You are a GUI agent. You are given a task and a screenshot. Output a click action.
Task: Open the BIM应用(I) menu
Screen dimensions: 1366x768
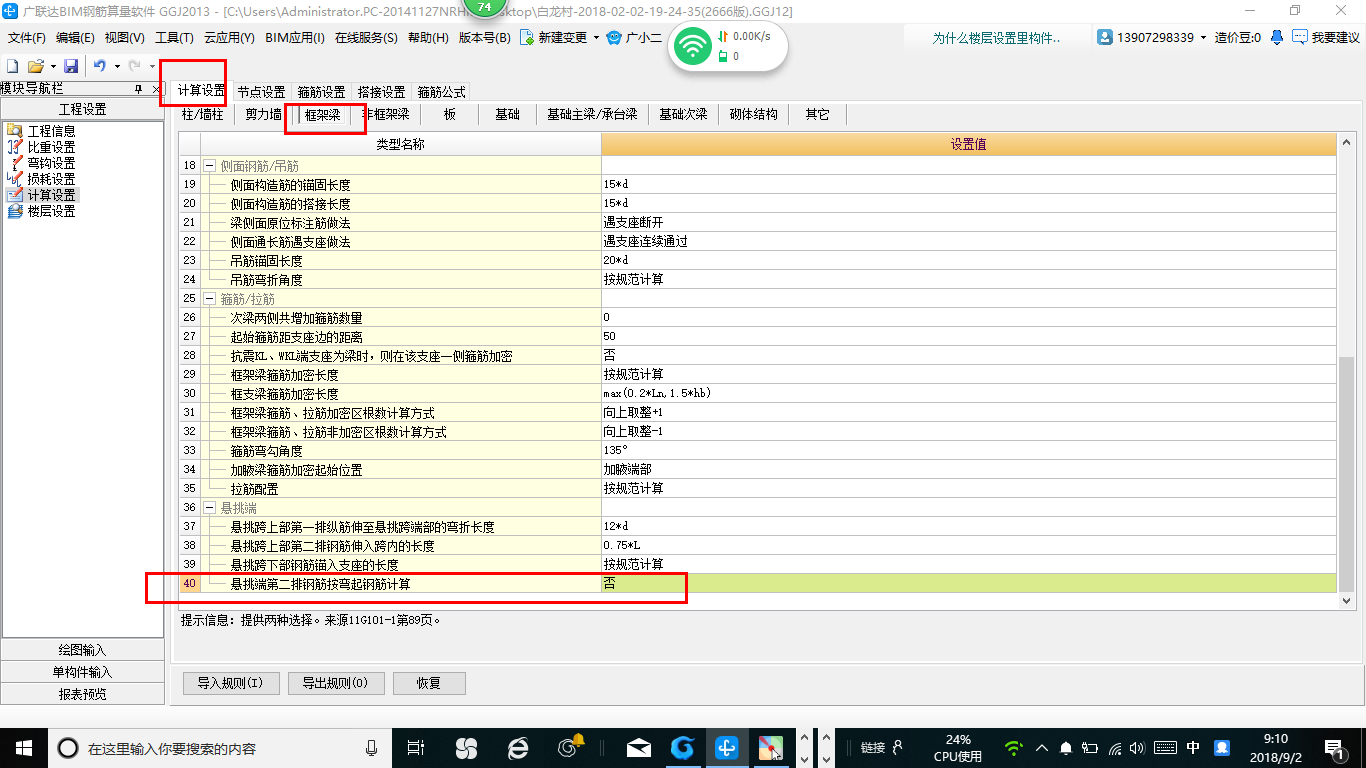(295, 38)
